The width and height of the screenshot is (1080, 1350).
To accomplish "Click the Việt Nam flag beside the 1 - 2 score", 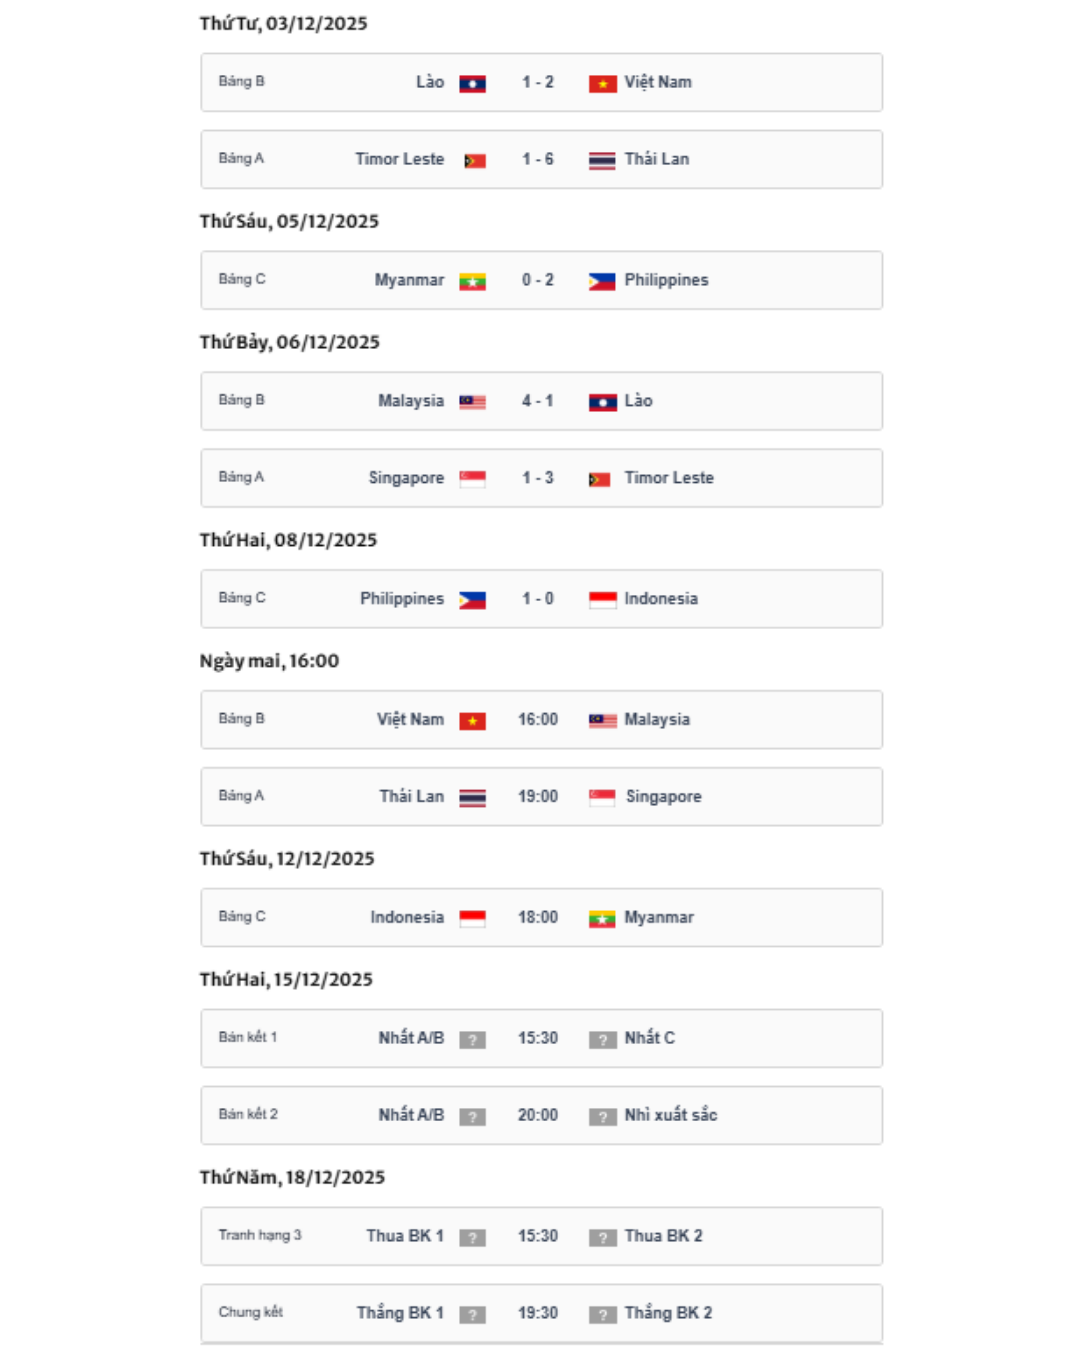I will (x=602, y=83).
